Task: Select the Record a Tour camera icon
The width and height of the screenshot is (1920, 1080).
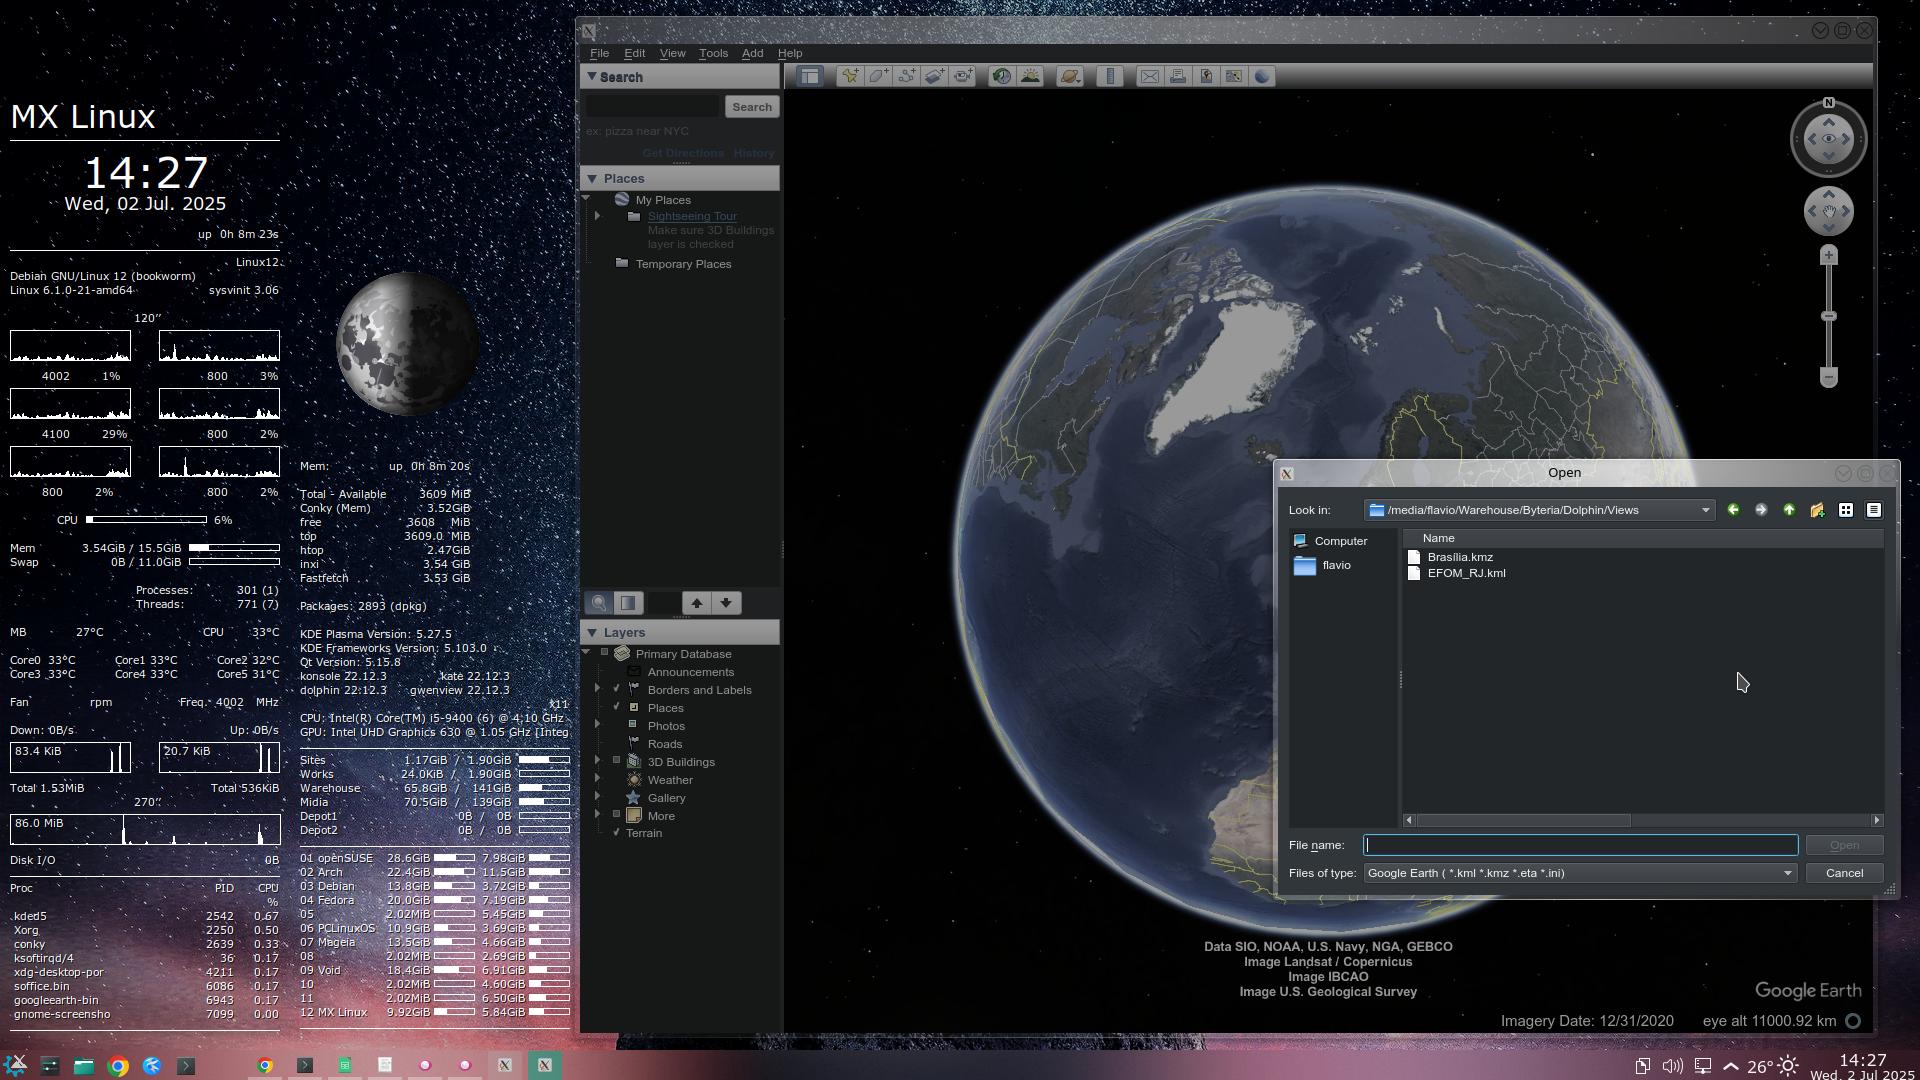Action: tap(962, 77)
